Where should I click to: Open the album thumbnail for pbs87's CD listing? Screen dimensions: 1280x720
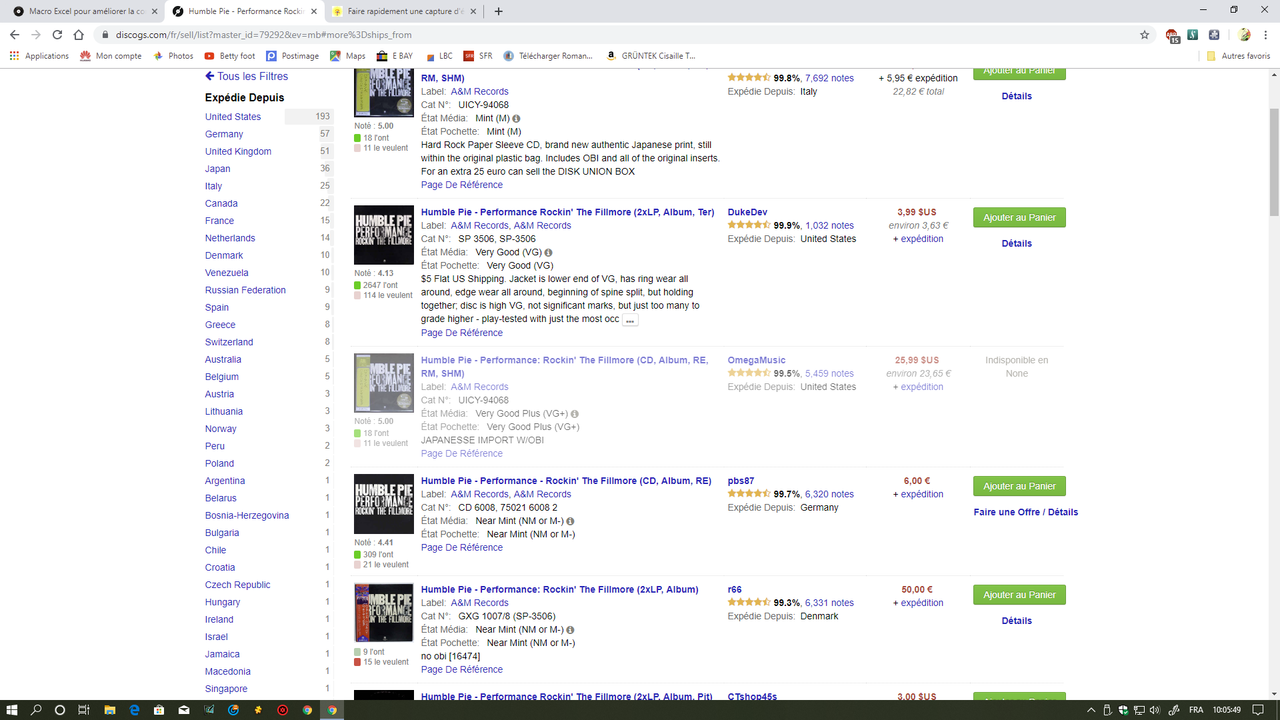(x=384, y=504)
